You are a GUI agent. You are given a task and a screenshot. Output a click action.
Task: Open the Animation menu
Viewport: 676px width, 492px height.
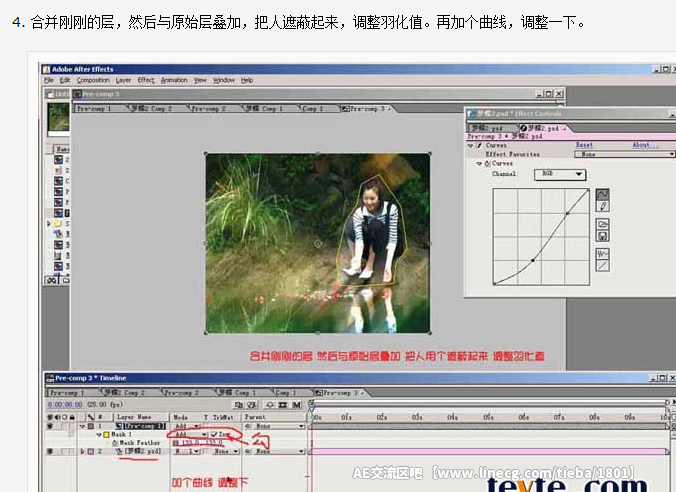[x=174, y=81]
